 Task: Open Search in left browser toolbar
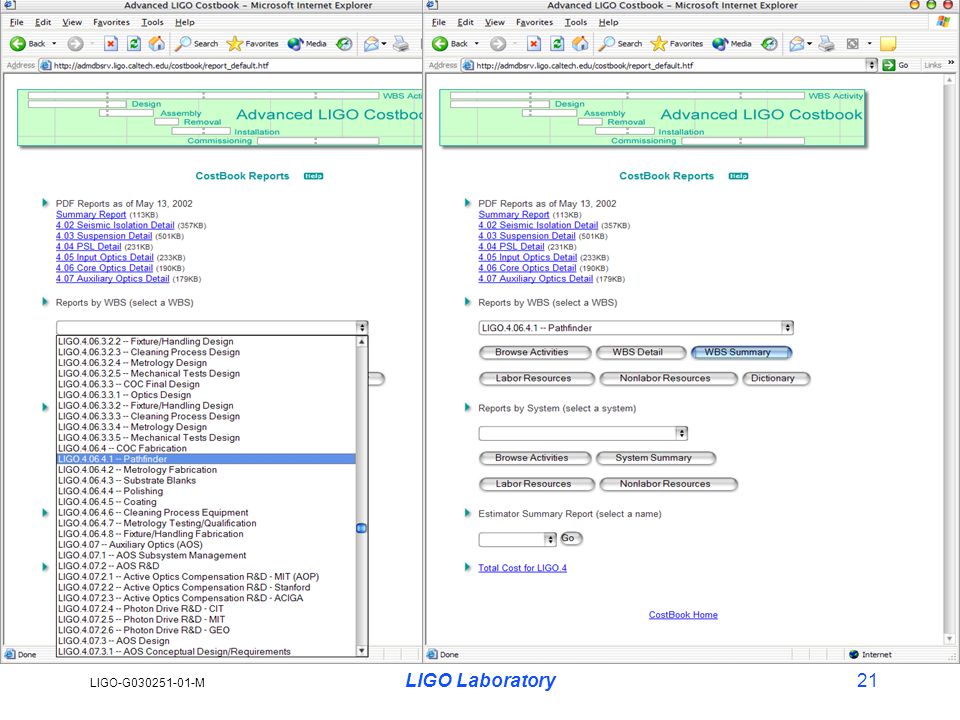[196, 43]
